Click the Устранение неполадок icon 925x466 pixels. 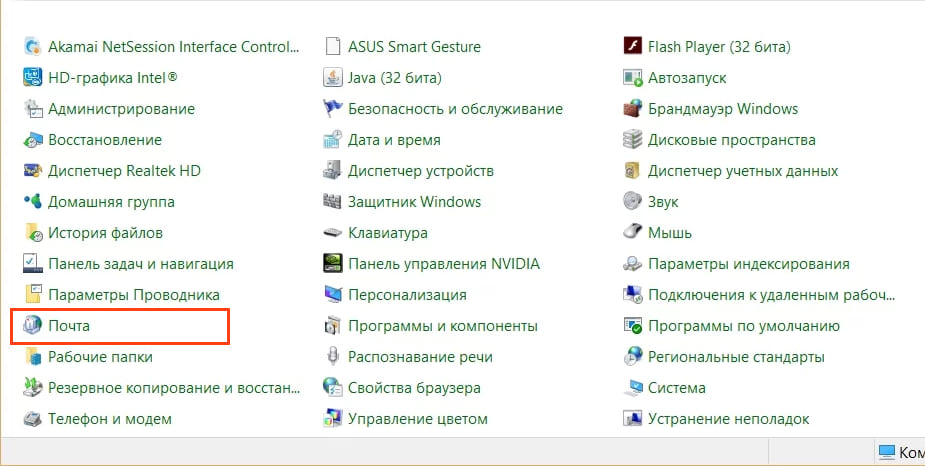click(x=632, y=419)
